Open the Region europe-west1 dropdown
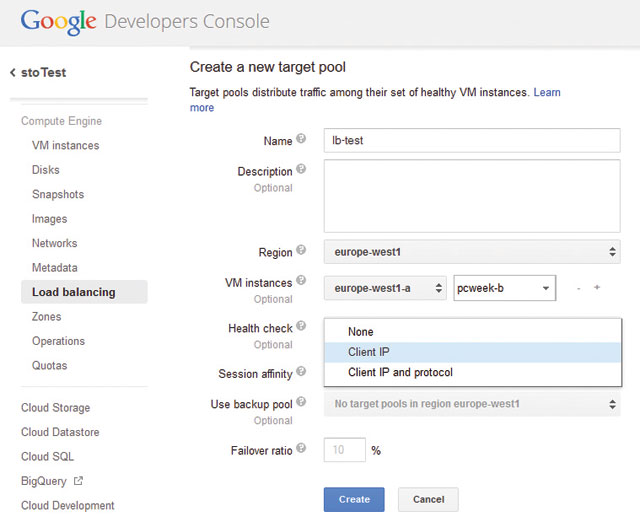 pyautogui.click(x=472, y=252)
